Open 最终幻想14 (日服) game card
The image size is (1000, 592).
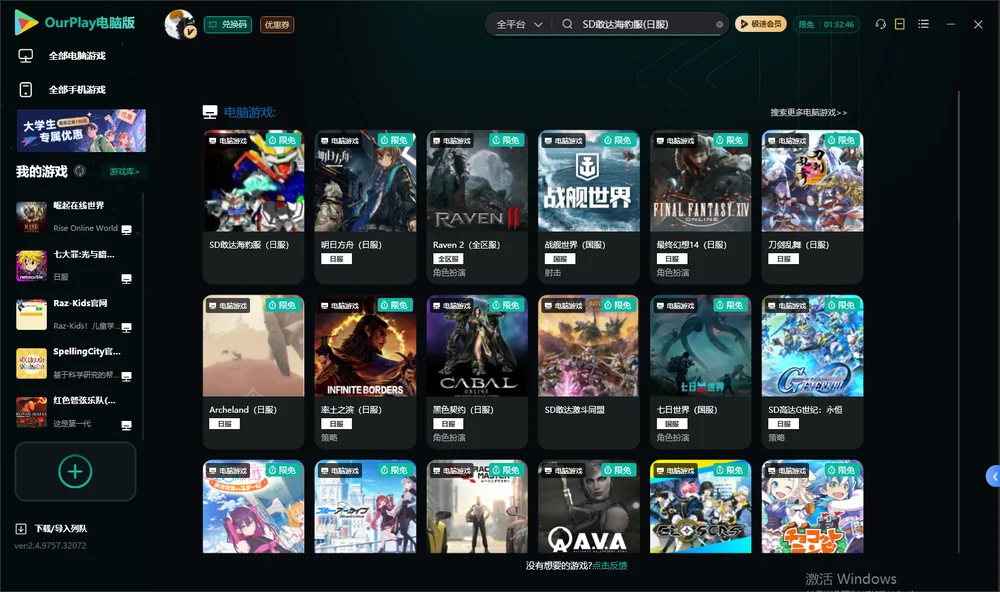click(x=701, y=207)
